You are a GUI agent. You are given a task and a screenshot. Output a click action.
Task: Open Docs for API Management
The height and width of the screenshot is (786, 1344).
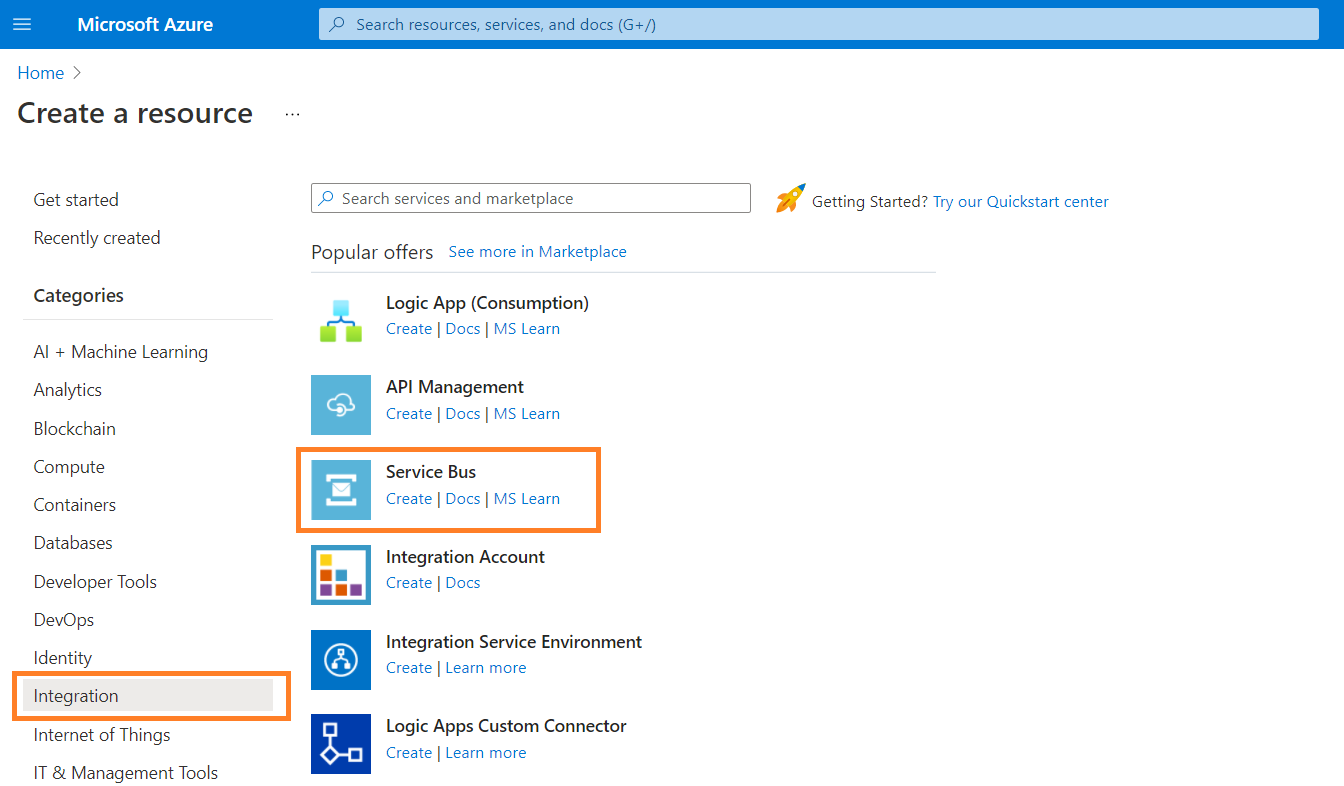point(463,414)
